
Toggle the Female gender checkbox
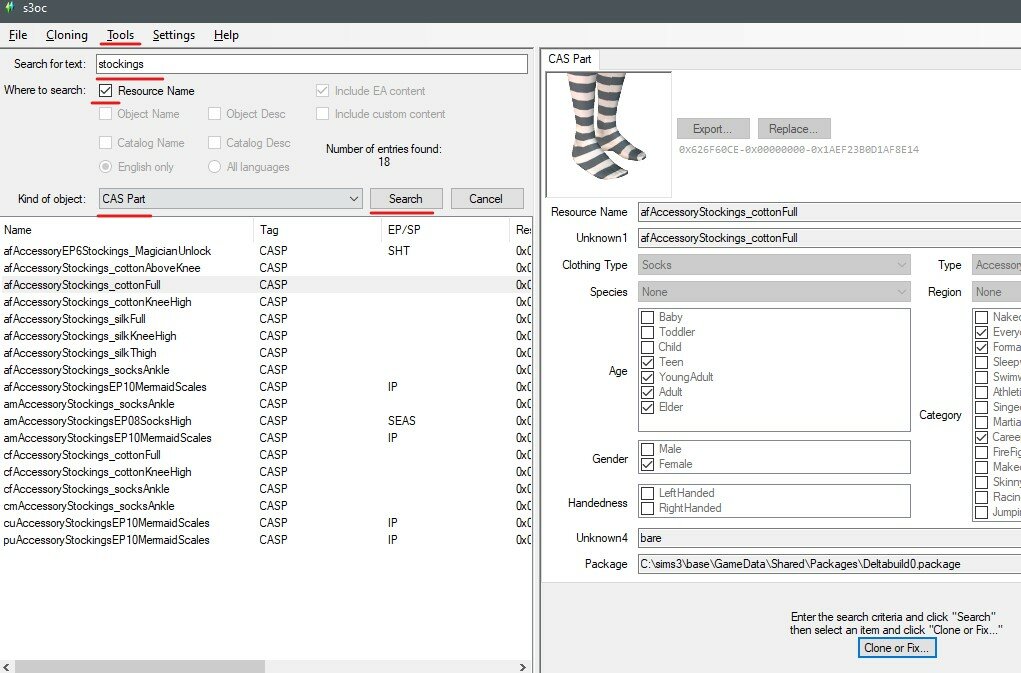click(x=648, y=464)
